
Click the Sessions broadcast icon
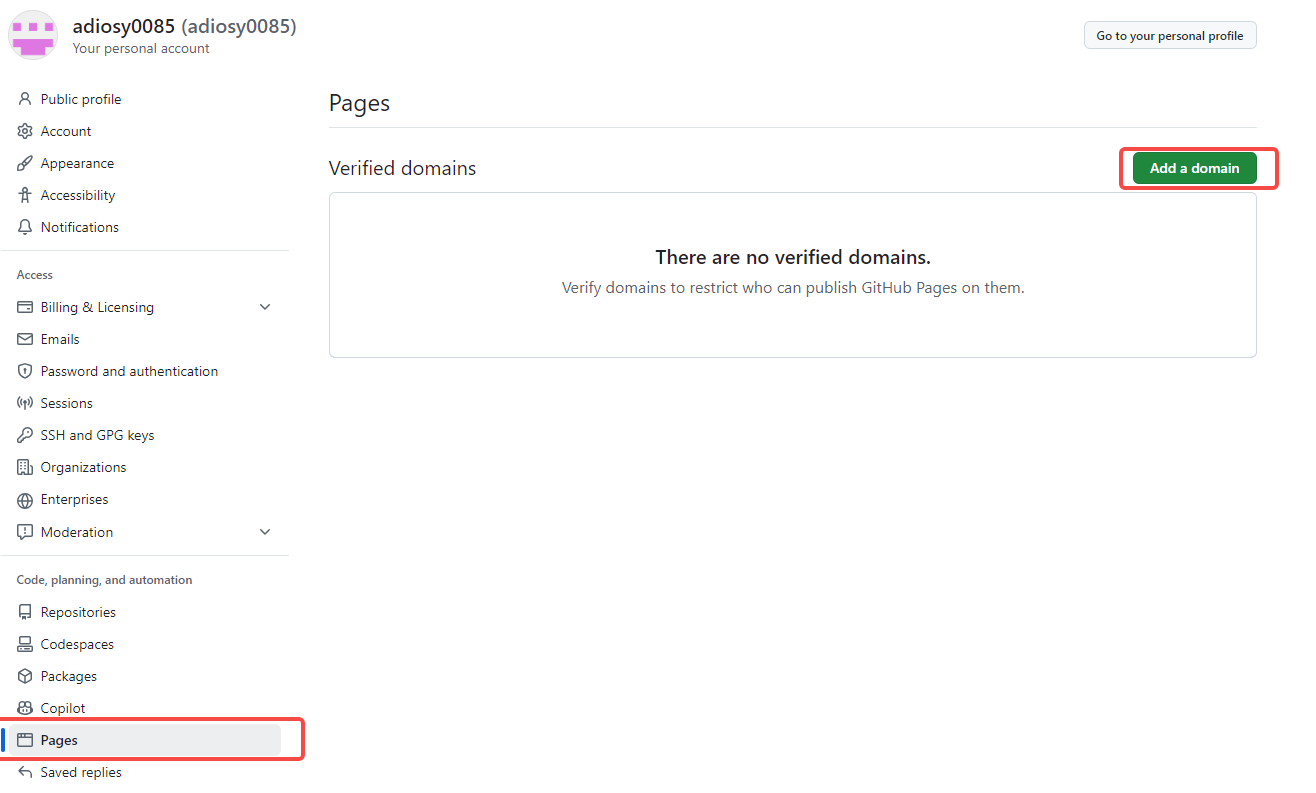(x=25, y=403)
